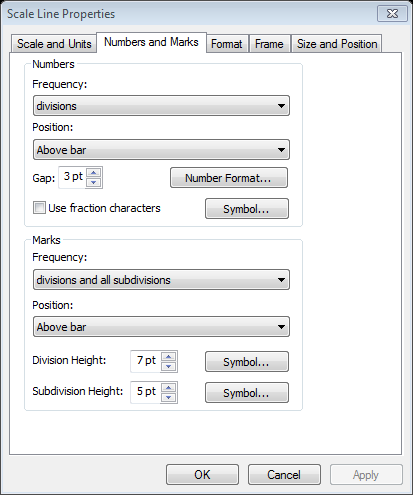Increase Division Height with the up arrow
The image size is (413, 495).
coord(169,357)
